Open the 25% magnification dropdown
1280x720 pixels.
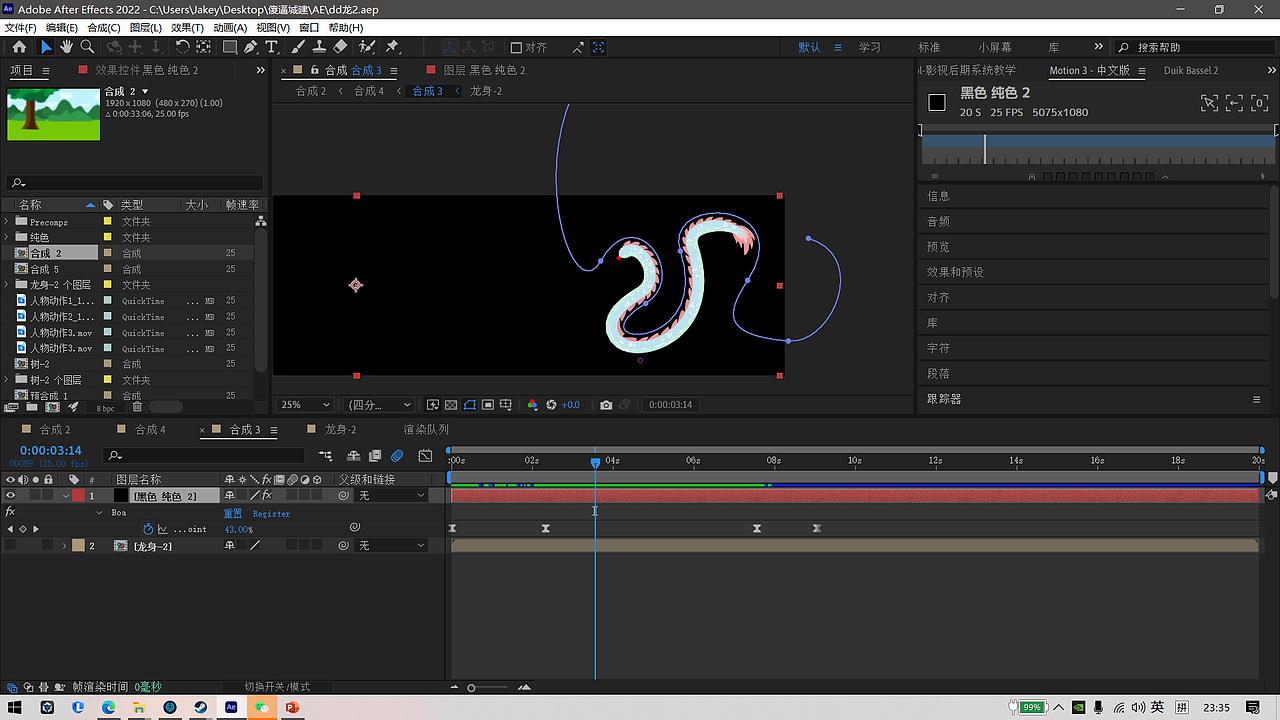tap(305, 405)
